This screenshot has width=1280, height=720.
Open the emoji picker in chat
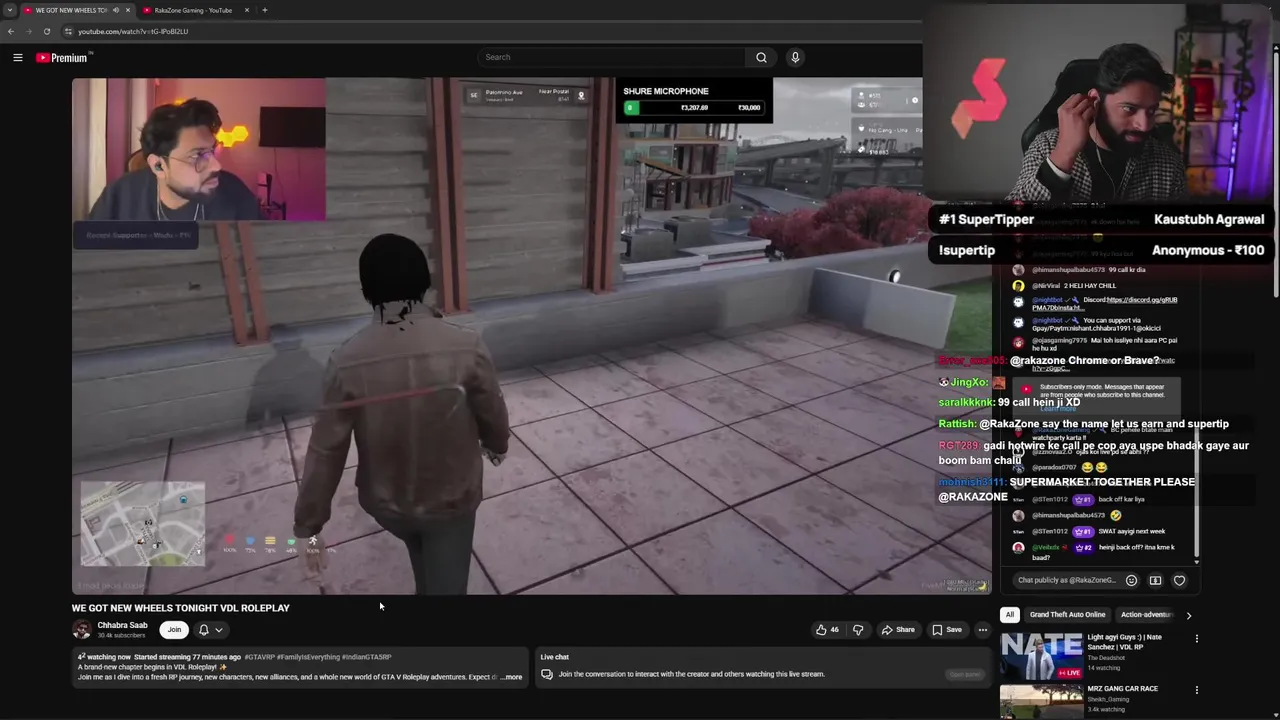coord(1131,580)
